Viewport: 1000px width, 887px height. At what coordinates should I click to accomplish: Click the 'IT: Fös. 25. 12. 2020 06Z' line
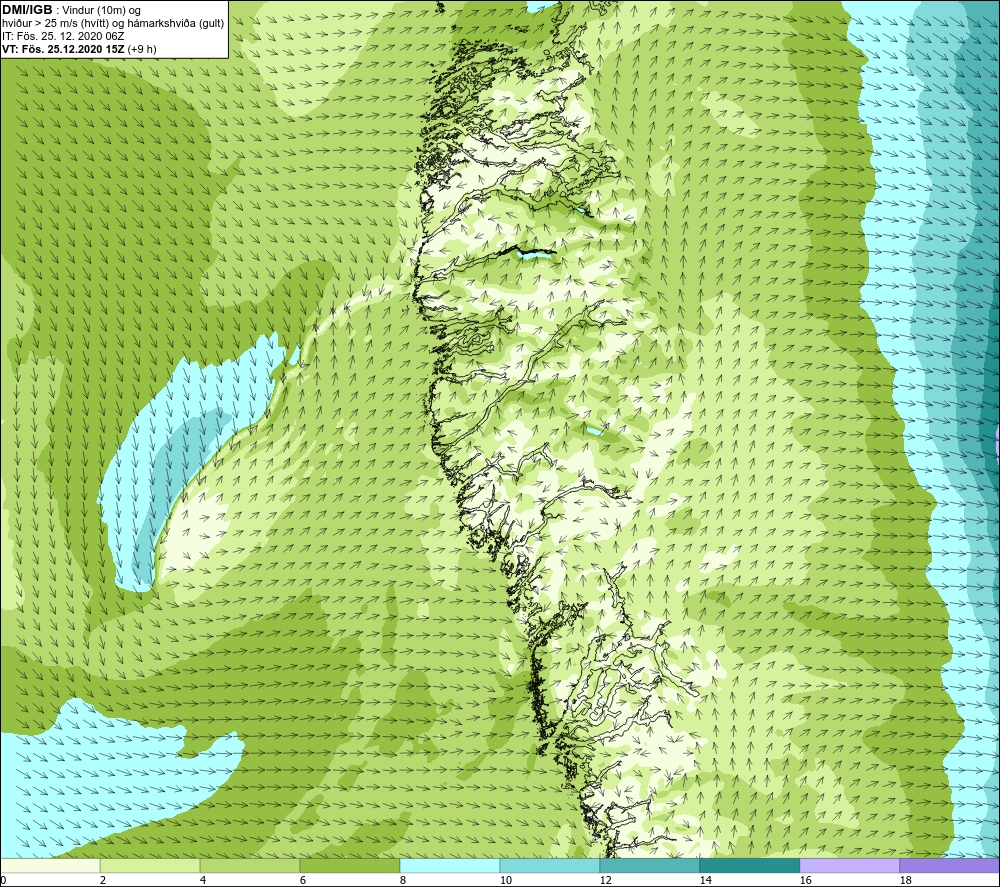tap(63, 36)
